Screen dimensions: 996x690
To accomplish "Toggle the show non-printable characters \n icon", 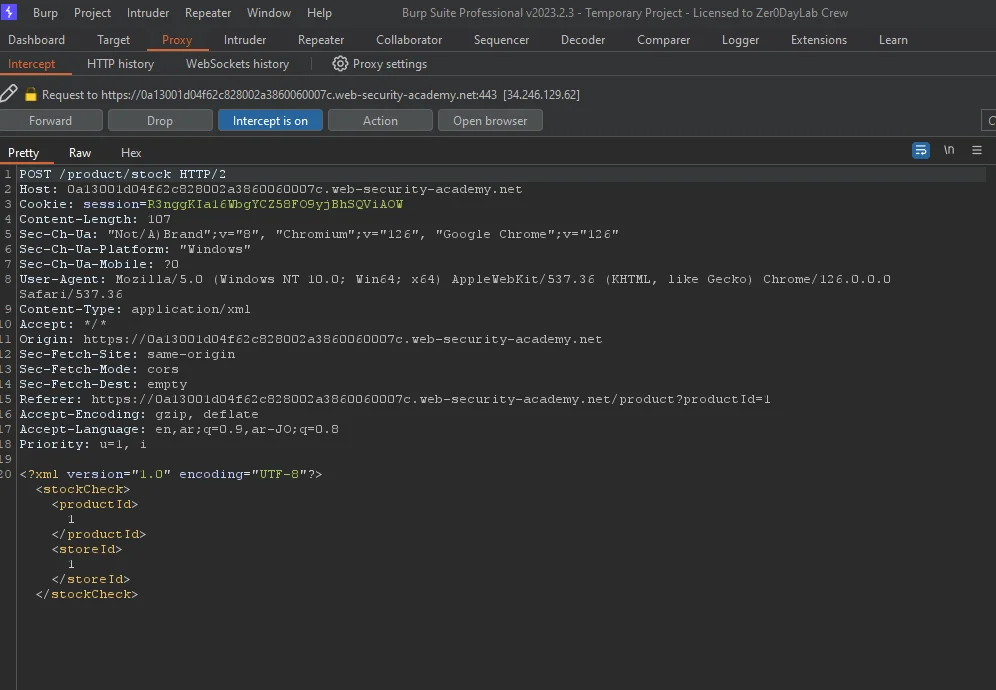I will click(949, 150).
